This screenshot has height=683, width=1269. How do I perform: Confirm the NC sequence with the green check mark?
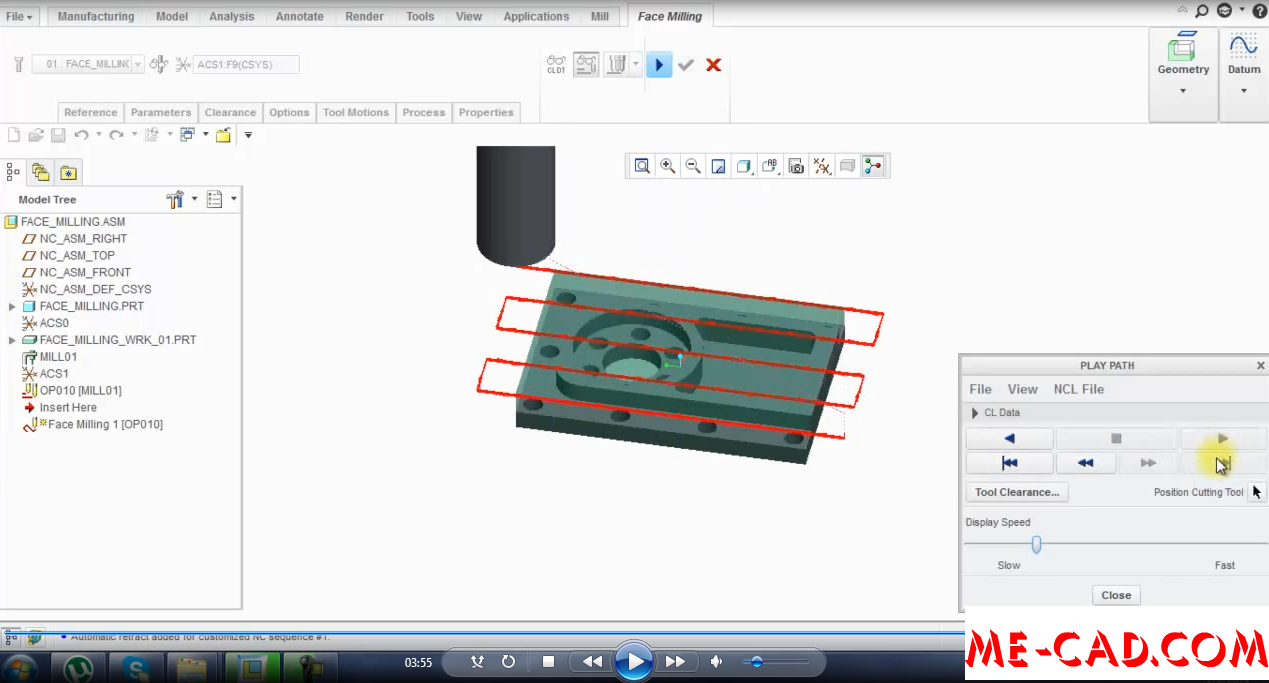tap(686, 65)
